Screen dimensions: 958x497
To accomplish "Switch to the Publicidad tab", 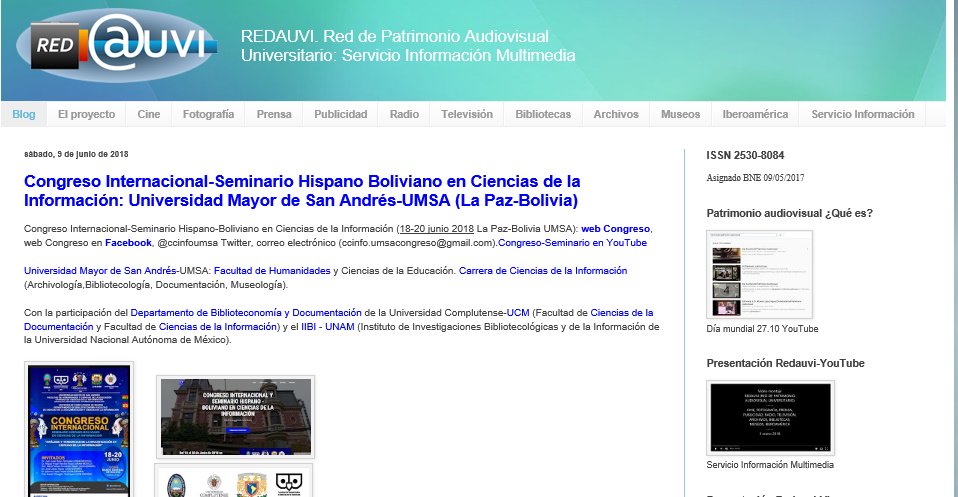I will [x=340, y=114].
